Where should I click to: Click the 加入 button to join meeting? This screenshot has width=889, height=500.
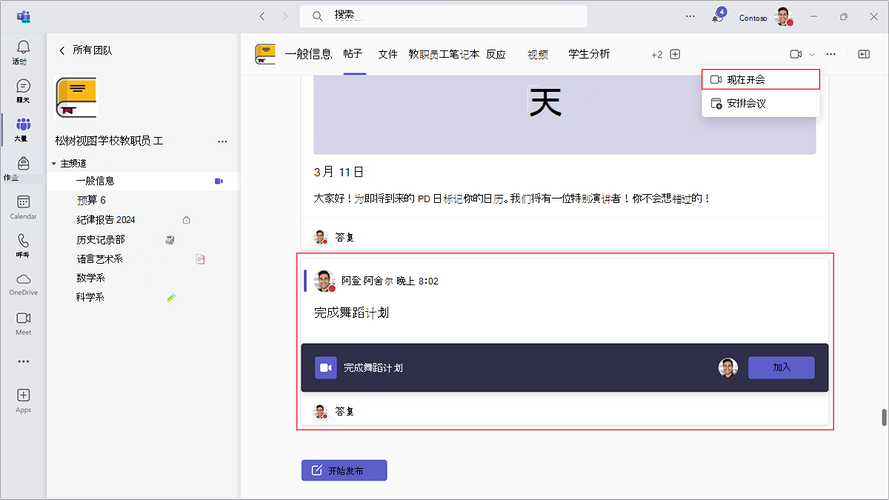(781, 367)
